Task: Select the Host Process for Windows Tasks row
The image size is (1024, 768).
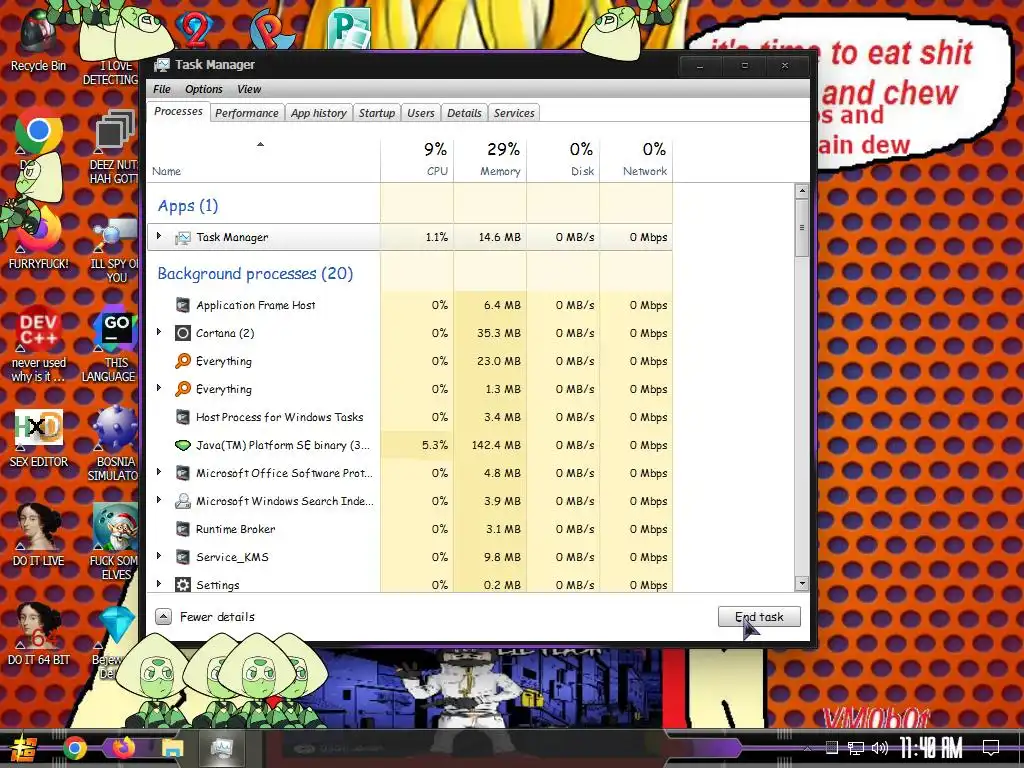Action: coord(410,417)
